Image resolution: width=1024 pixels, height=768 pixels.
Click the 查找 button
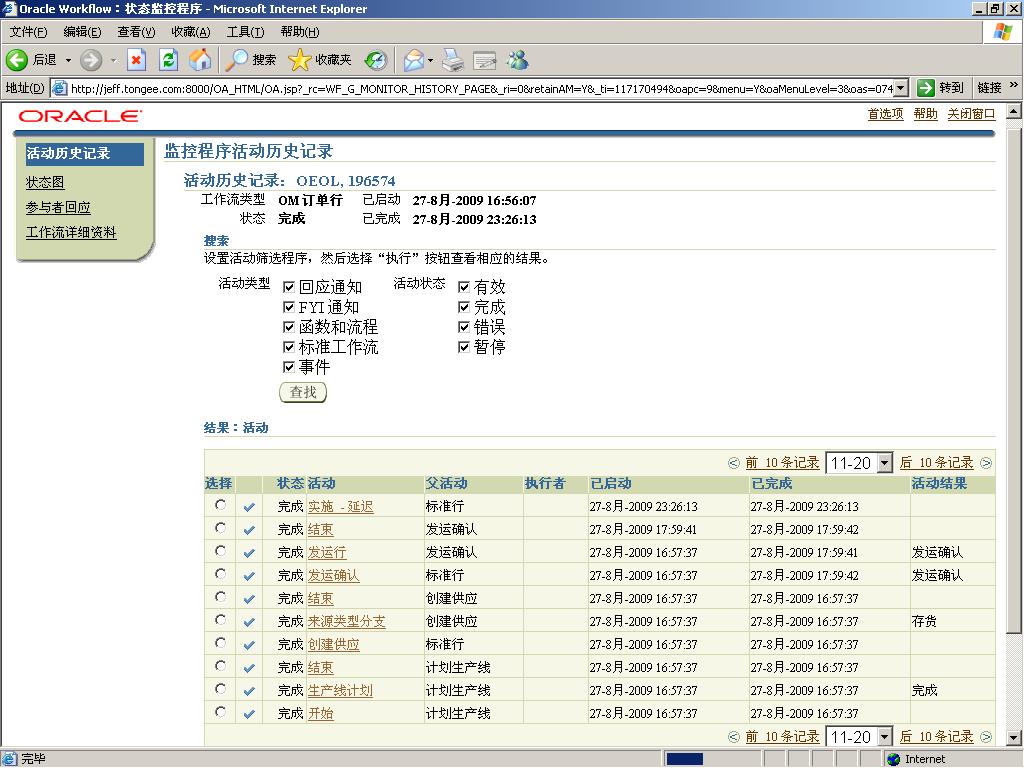pyautogui.click(x=303, y=392)
